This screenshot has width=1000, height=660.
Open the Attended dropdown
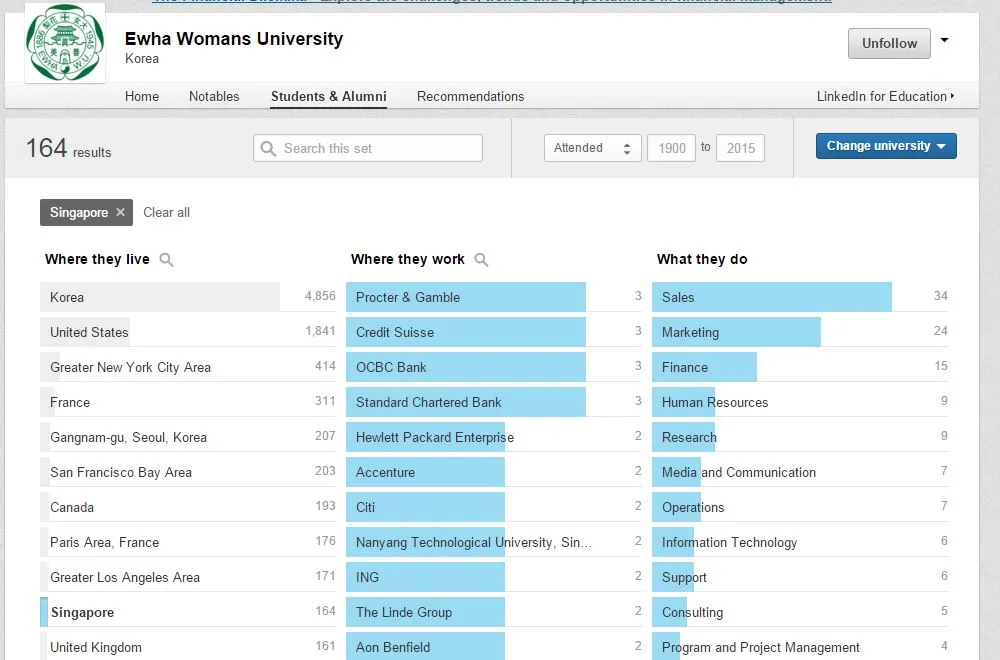point(592,148)
